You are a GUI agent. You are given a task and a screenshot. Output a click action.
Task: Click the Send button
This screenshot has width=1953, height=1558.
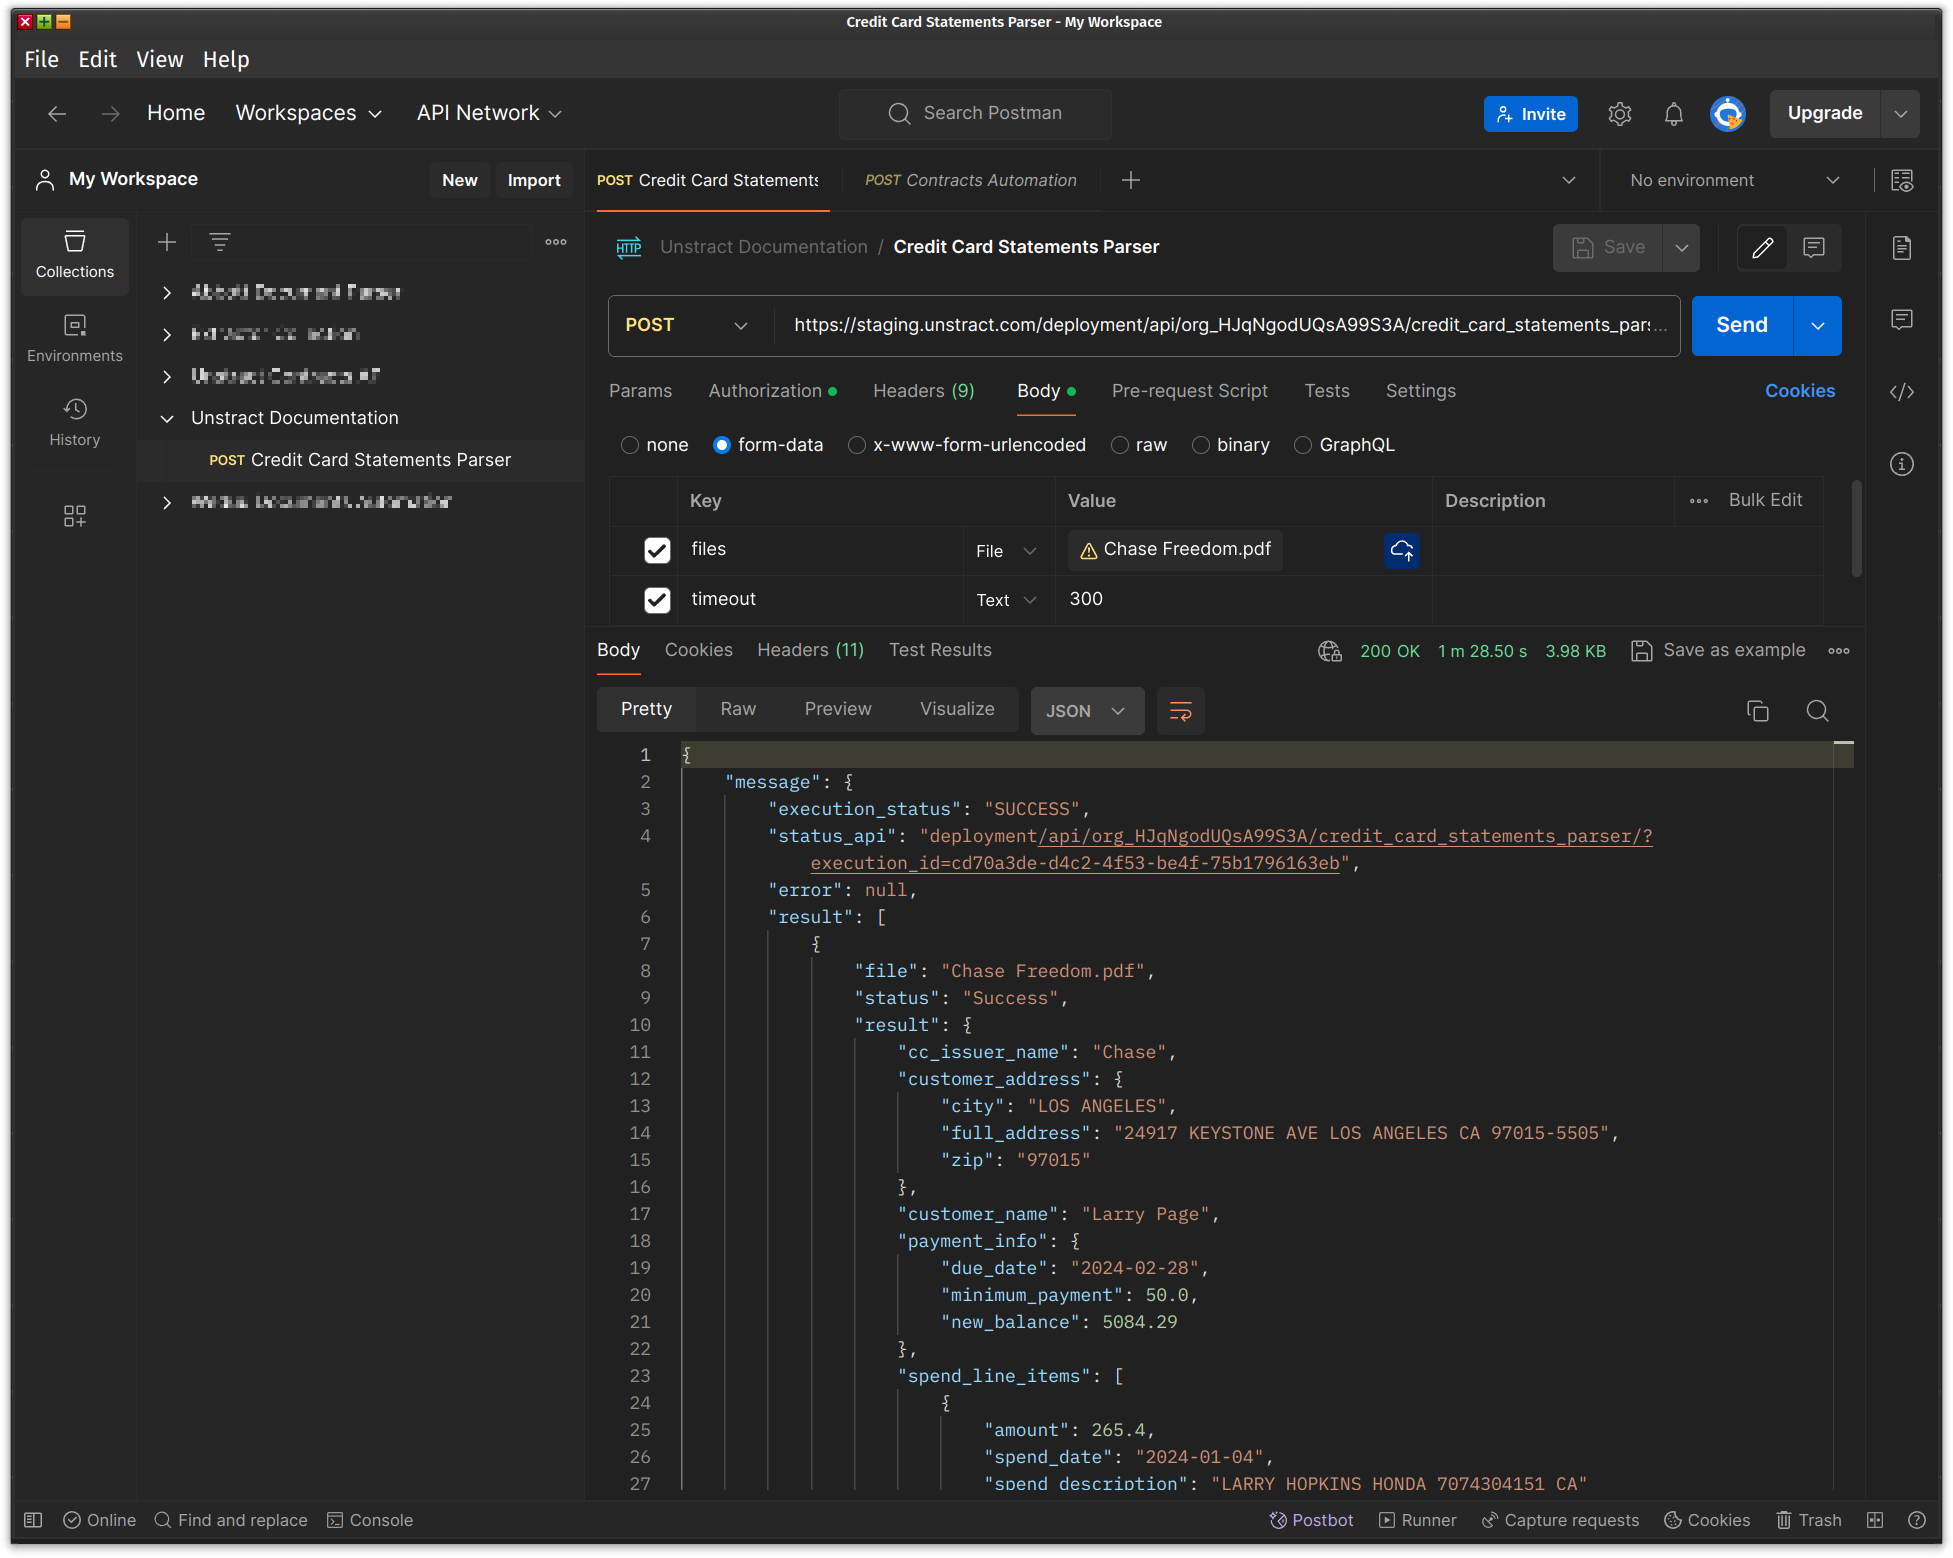1741,326
